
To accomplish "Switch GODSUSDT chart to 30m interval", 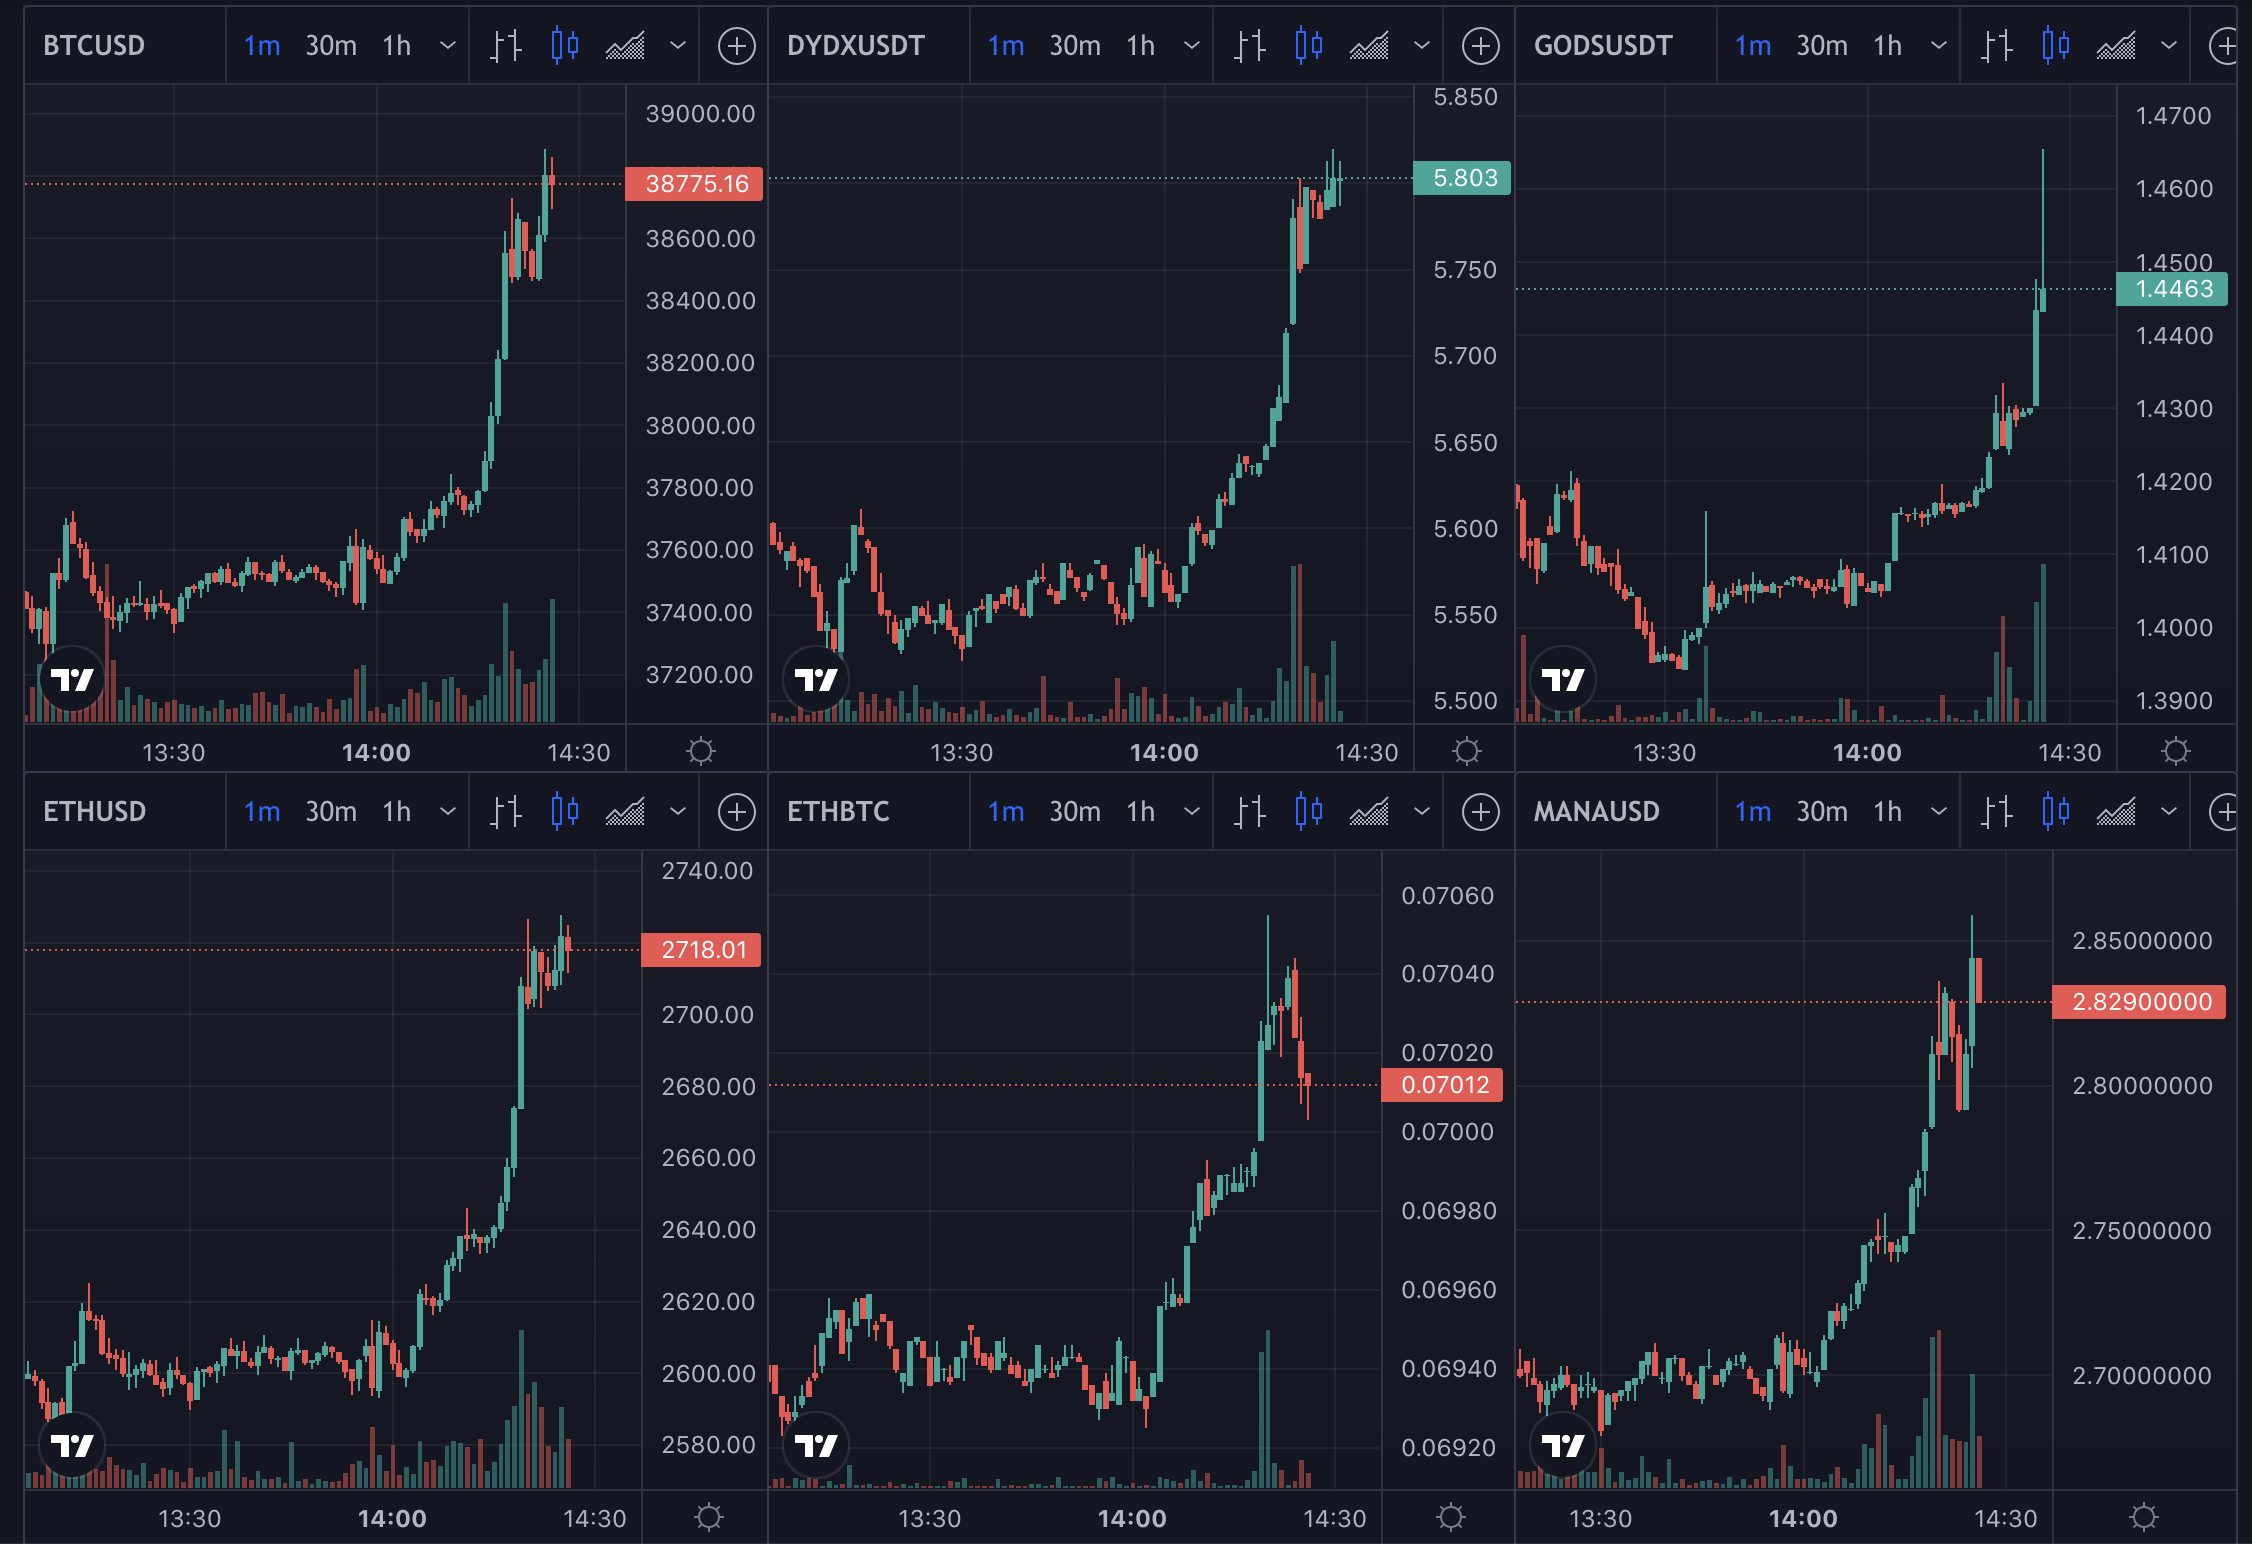I will [1822, 46].
